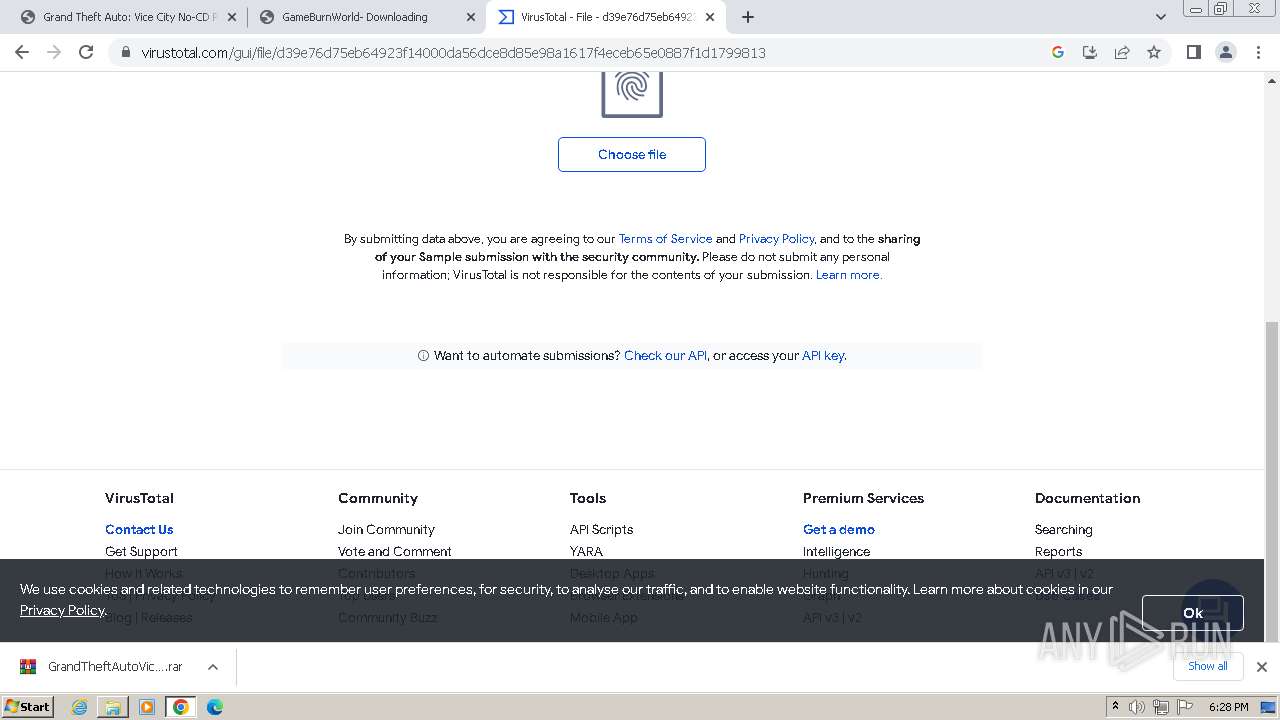
Task: Open the Chrome three-dot menu
Action: coord(1259,52)
